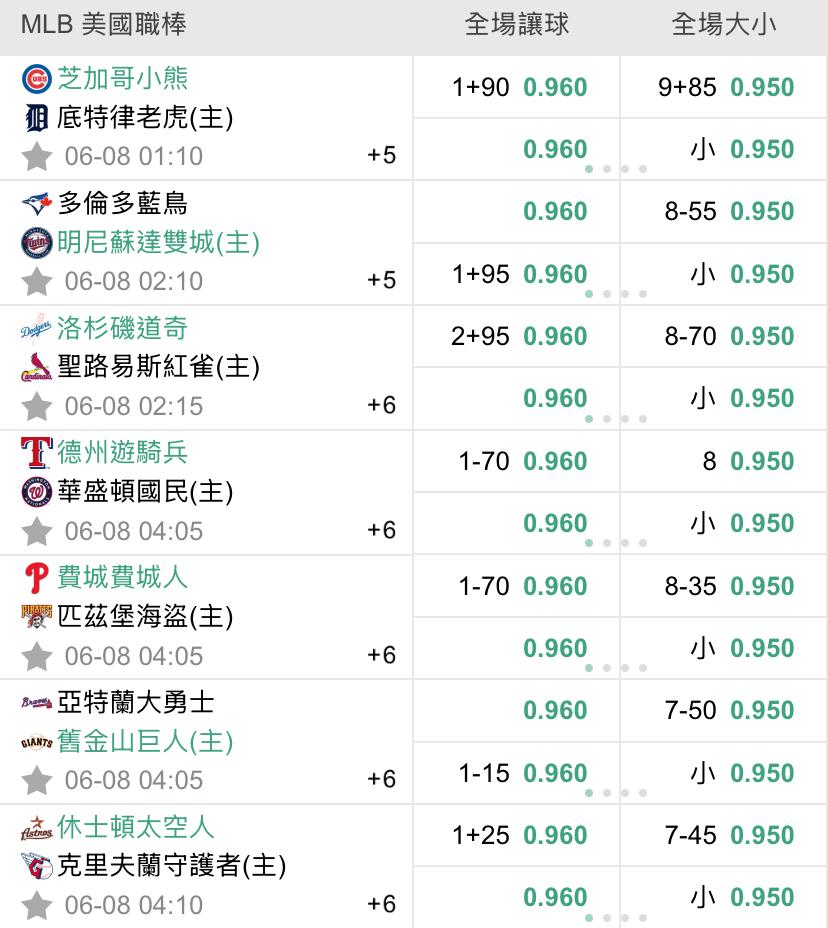The image size is (828, 928).
Task: Click the Philadelphia Phillies P logo
Action: coord(37,578)
